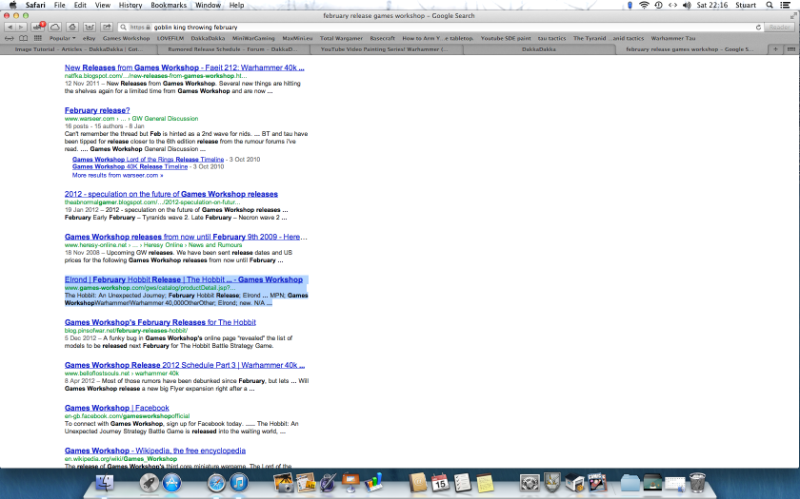Switch to the DakkaDakka tab

pyautogui.click(x=539, y=49)
